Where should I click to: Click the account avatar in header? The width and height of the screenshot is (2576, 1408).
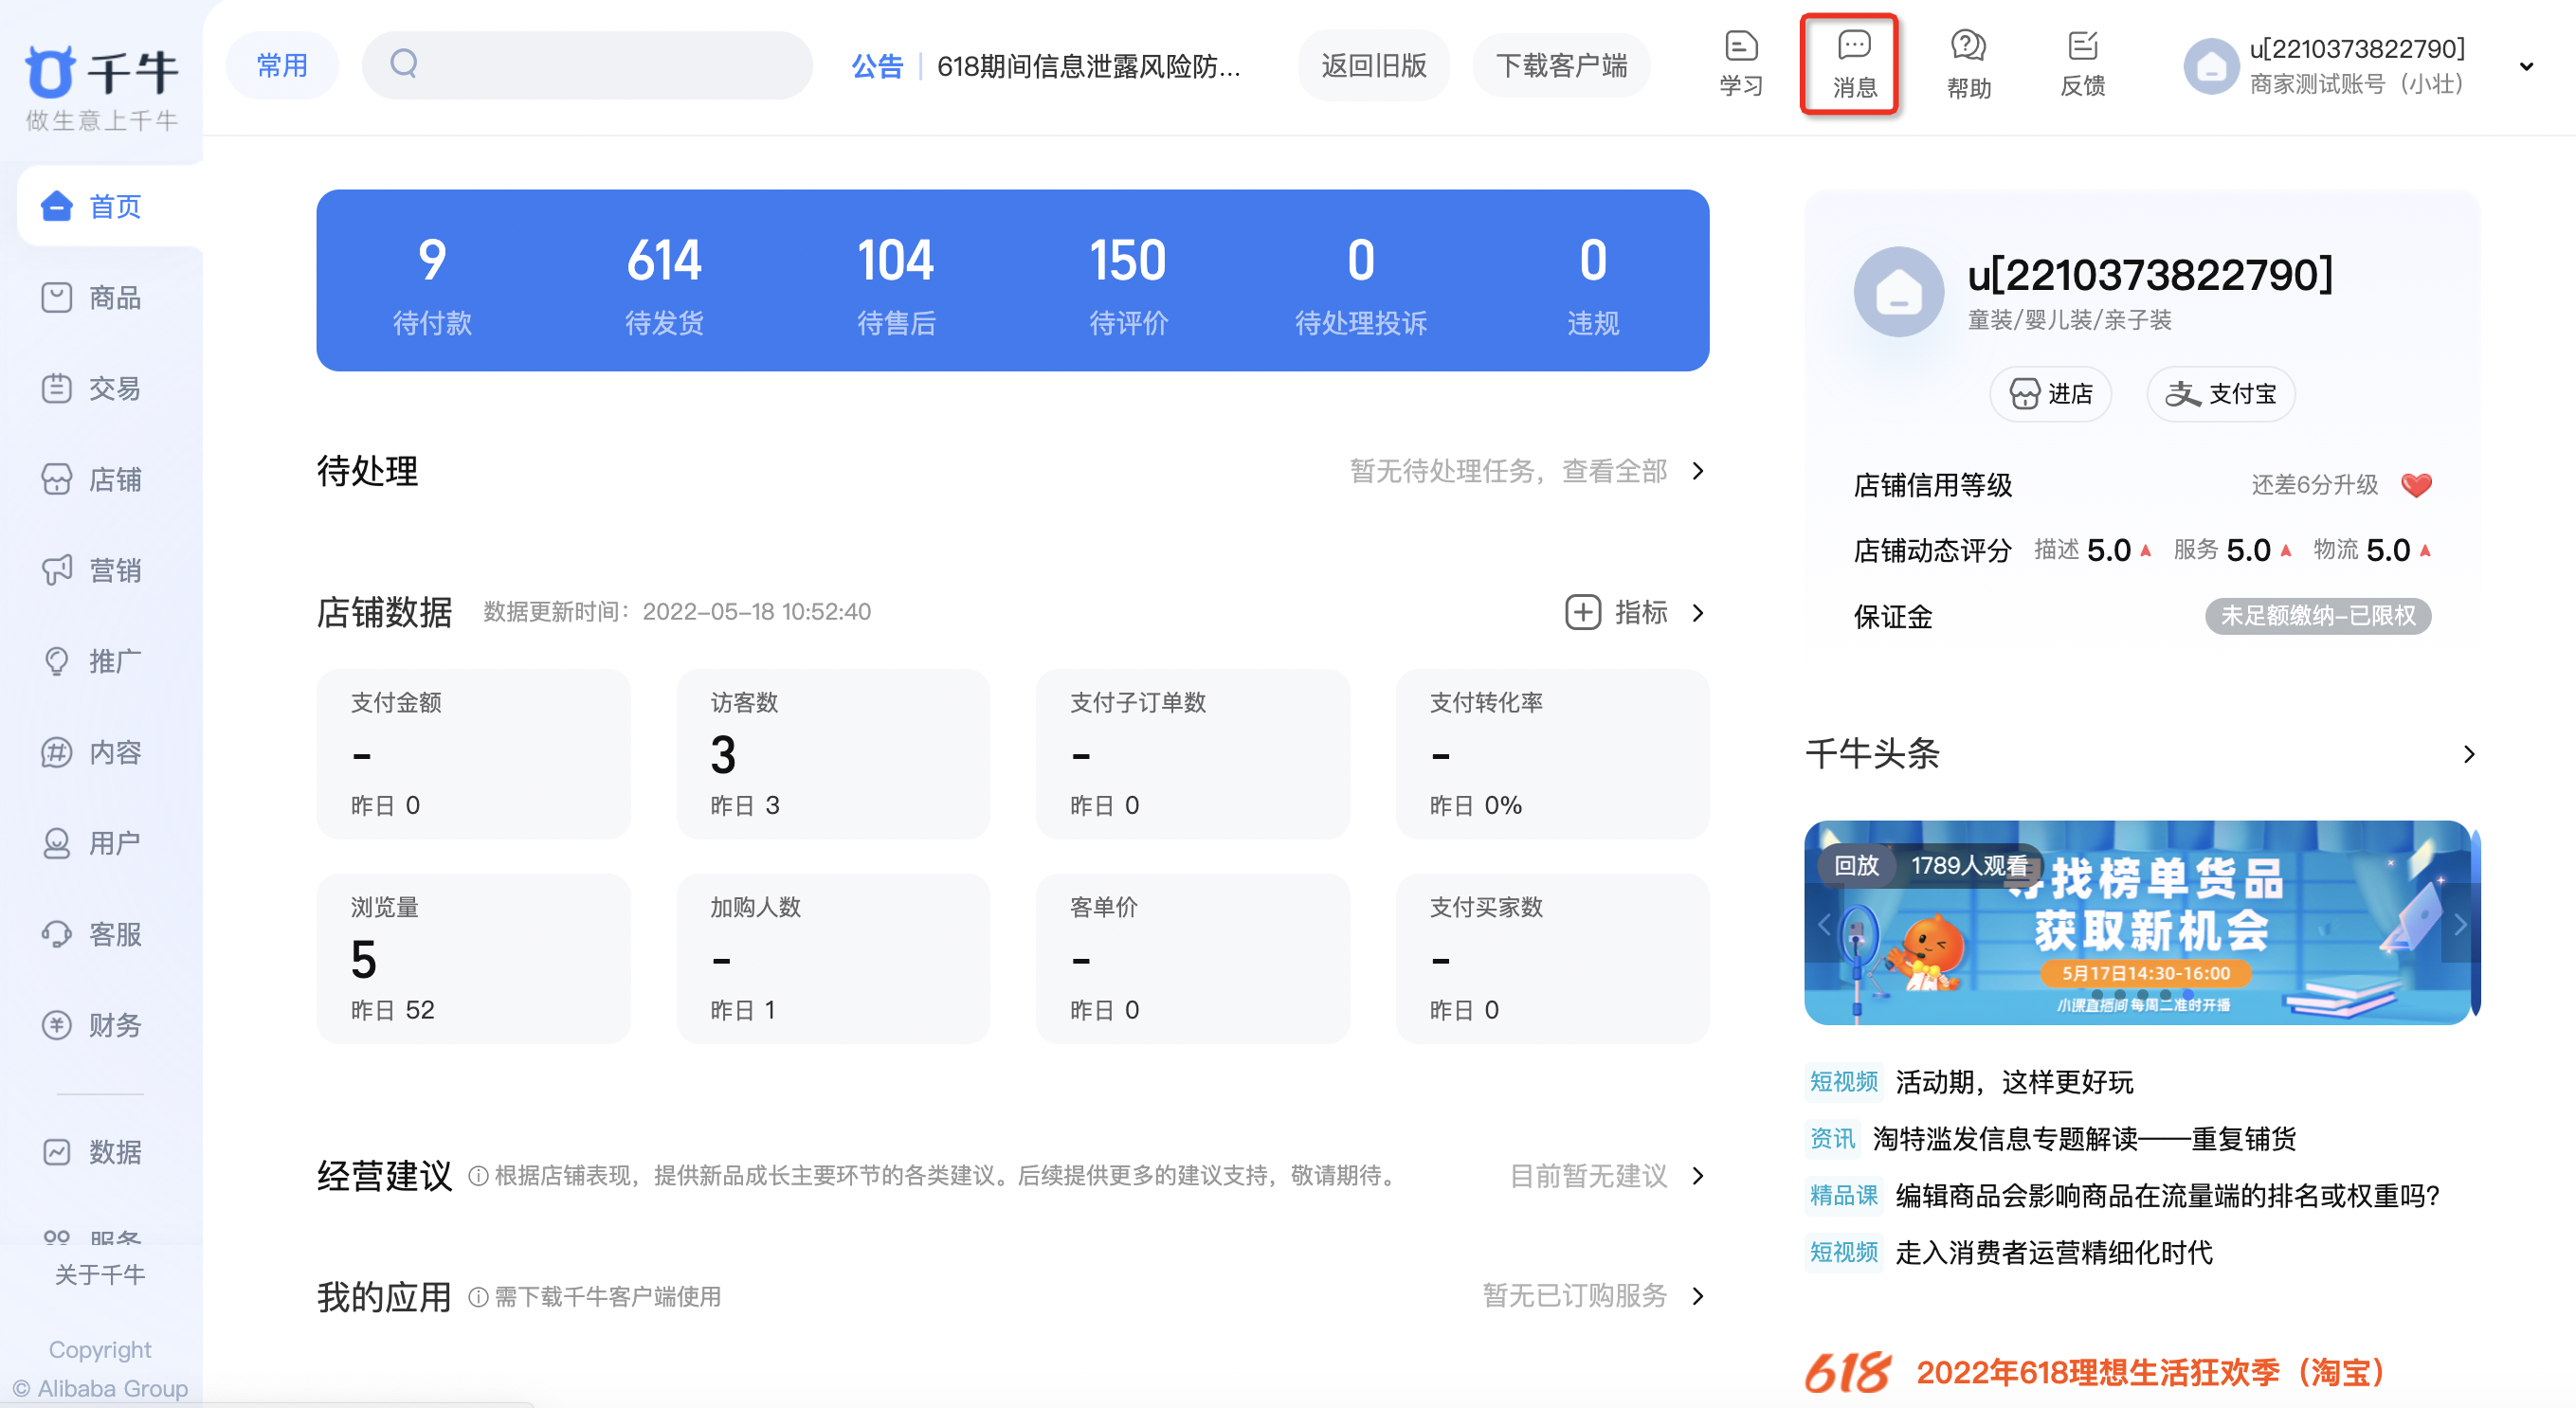click(2210, 66)
